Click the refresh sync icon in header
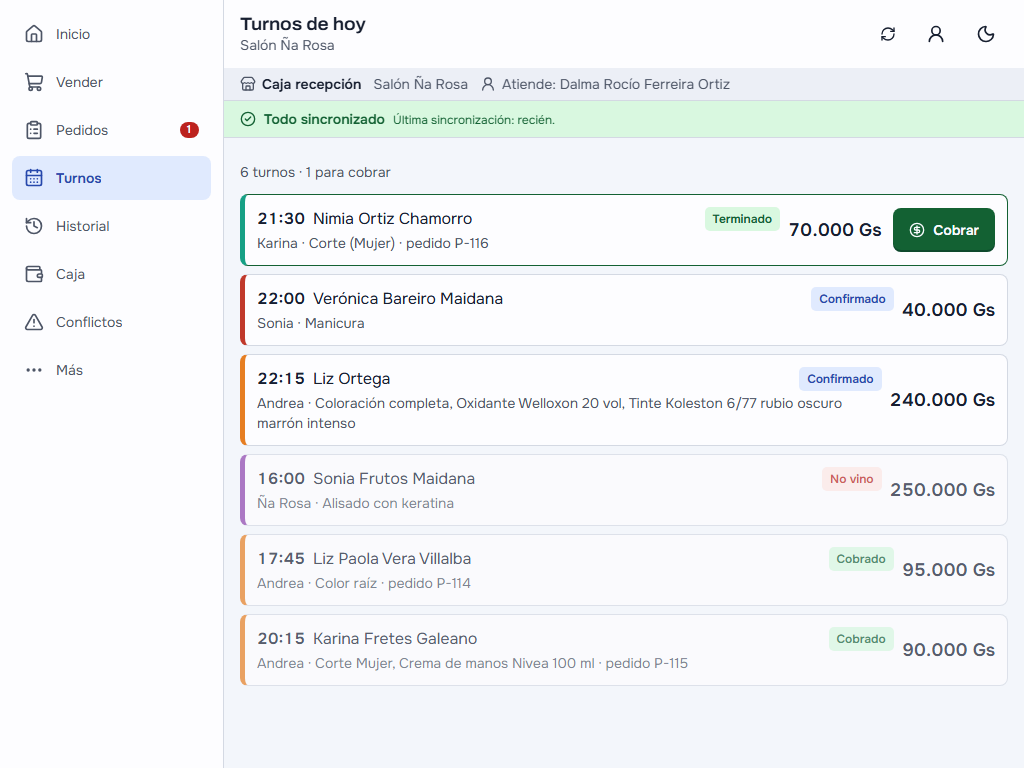This screenshot has width=1024, height=768. [888, 34]
